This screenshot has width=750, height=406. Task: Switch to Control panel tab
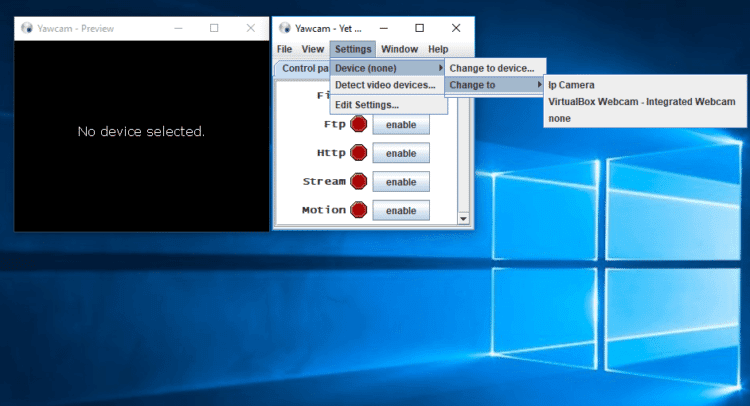click(x=303, y=68)
